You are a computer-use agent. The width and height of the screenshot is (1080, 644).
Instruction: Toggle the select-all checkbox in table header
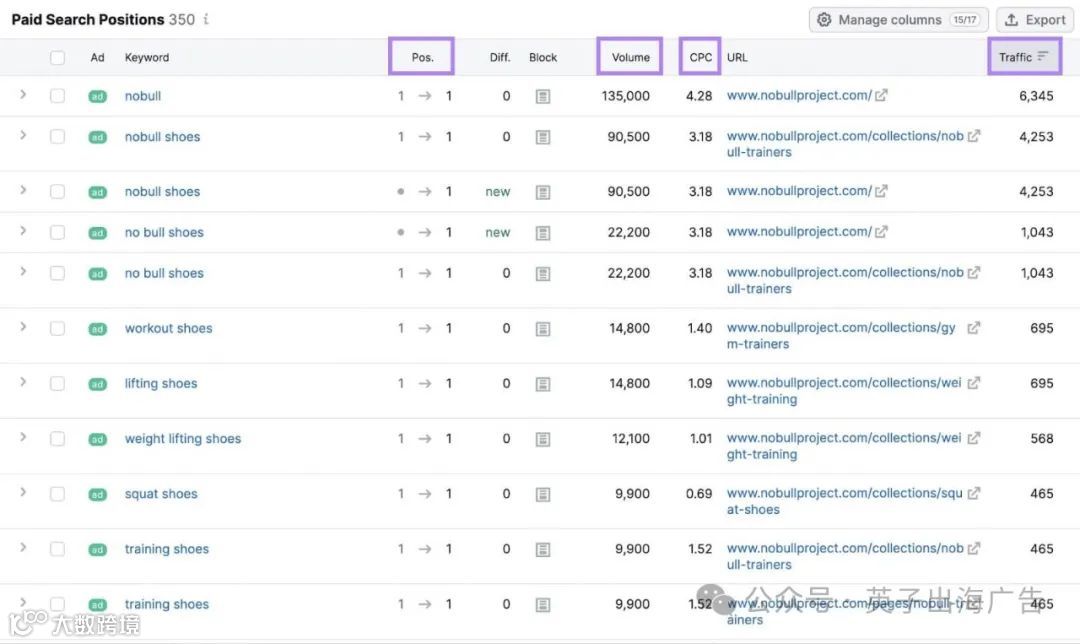pos(57,57)
